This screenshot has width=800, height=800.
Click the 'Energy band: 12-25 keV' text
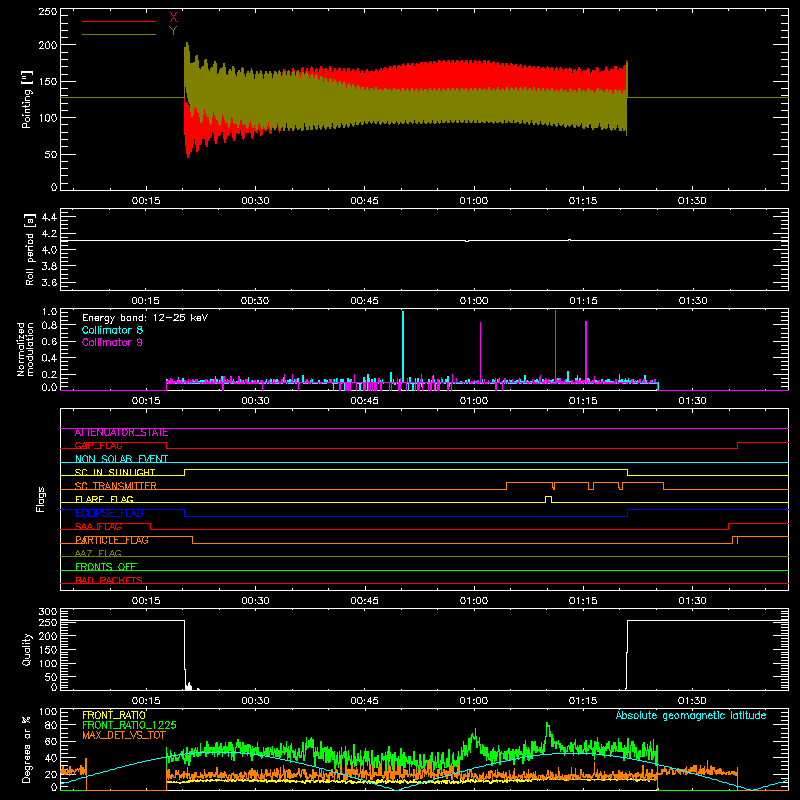pyautogui.click(x=145, y=318)
